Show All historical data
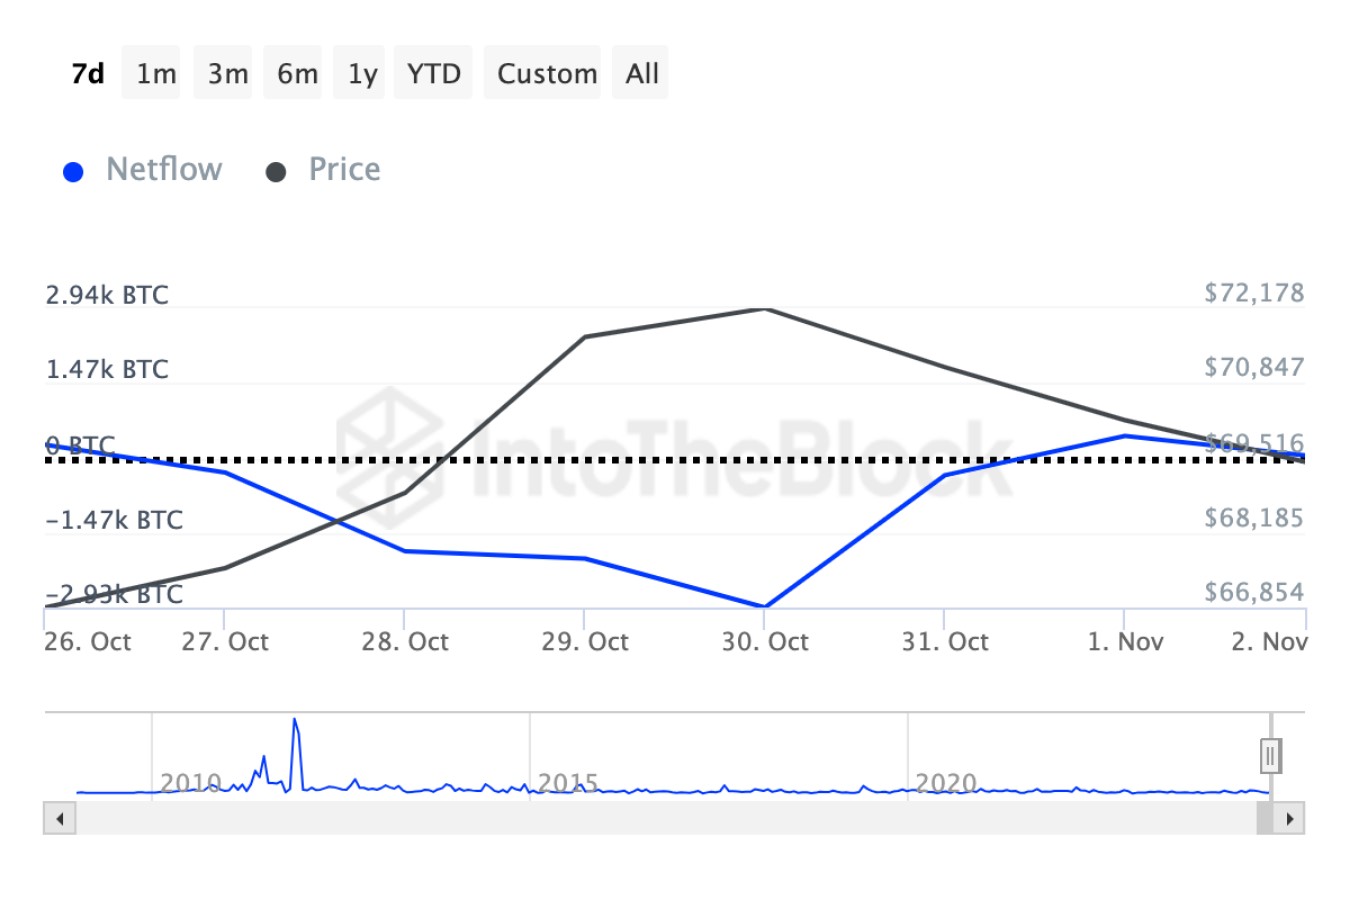Screen dimensions: 1350x899 click(641, 73)
